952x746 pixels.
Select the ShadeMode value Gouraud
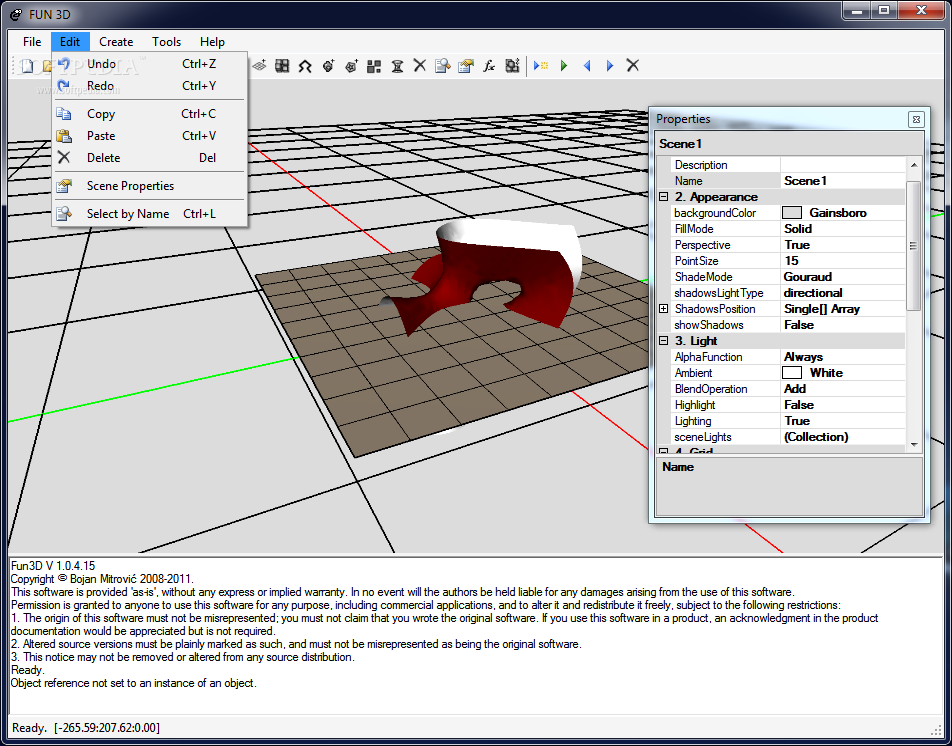(x=843, y=277)
